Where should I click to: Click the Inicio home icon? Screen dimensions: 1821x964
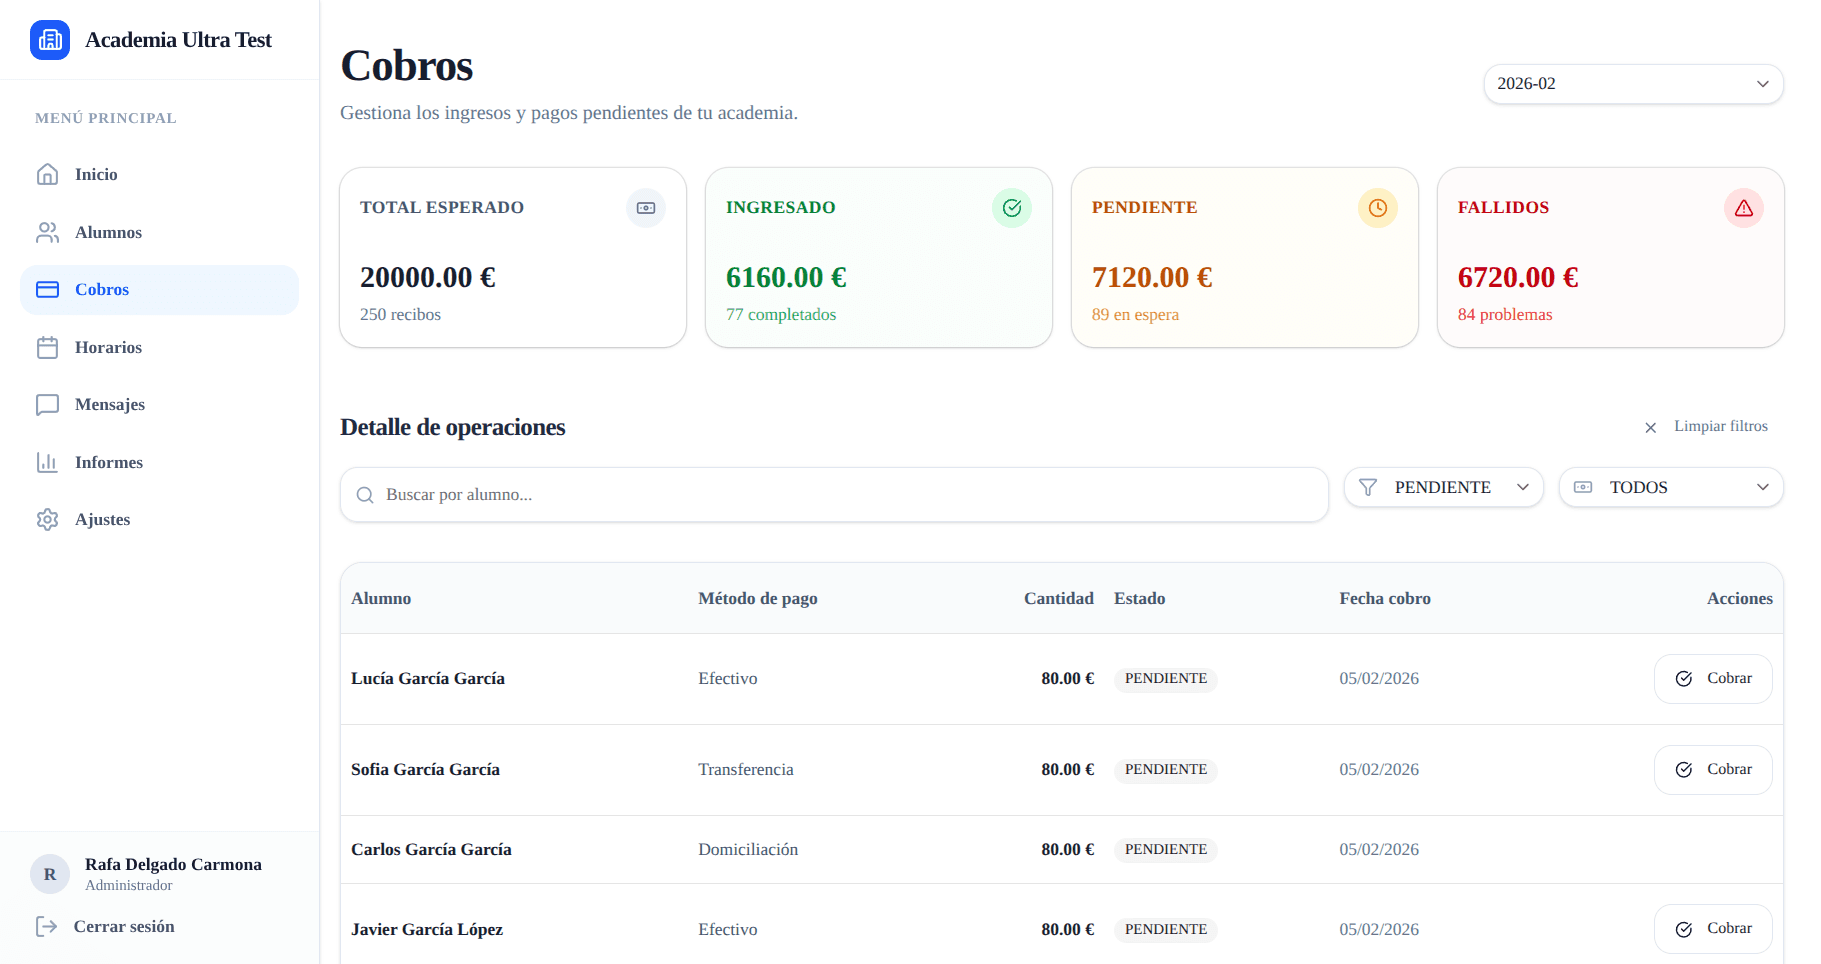(47, 174)
